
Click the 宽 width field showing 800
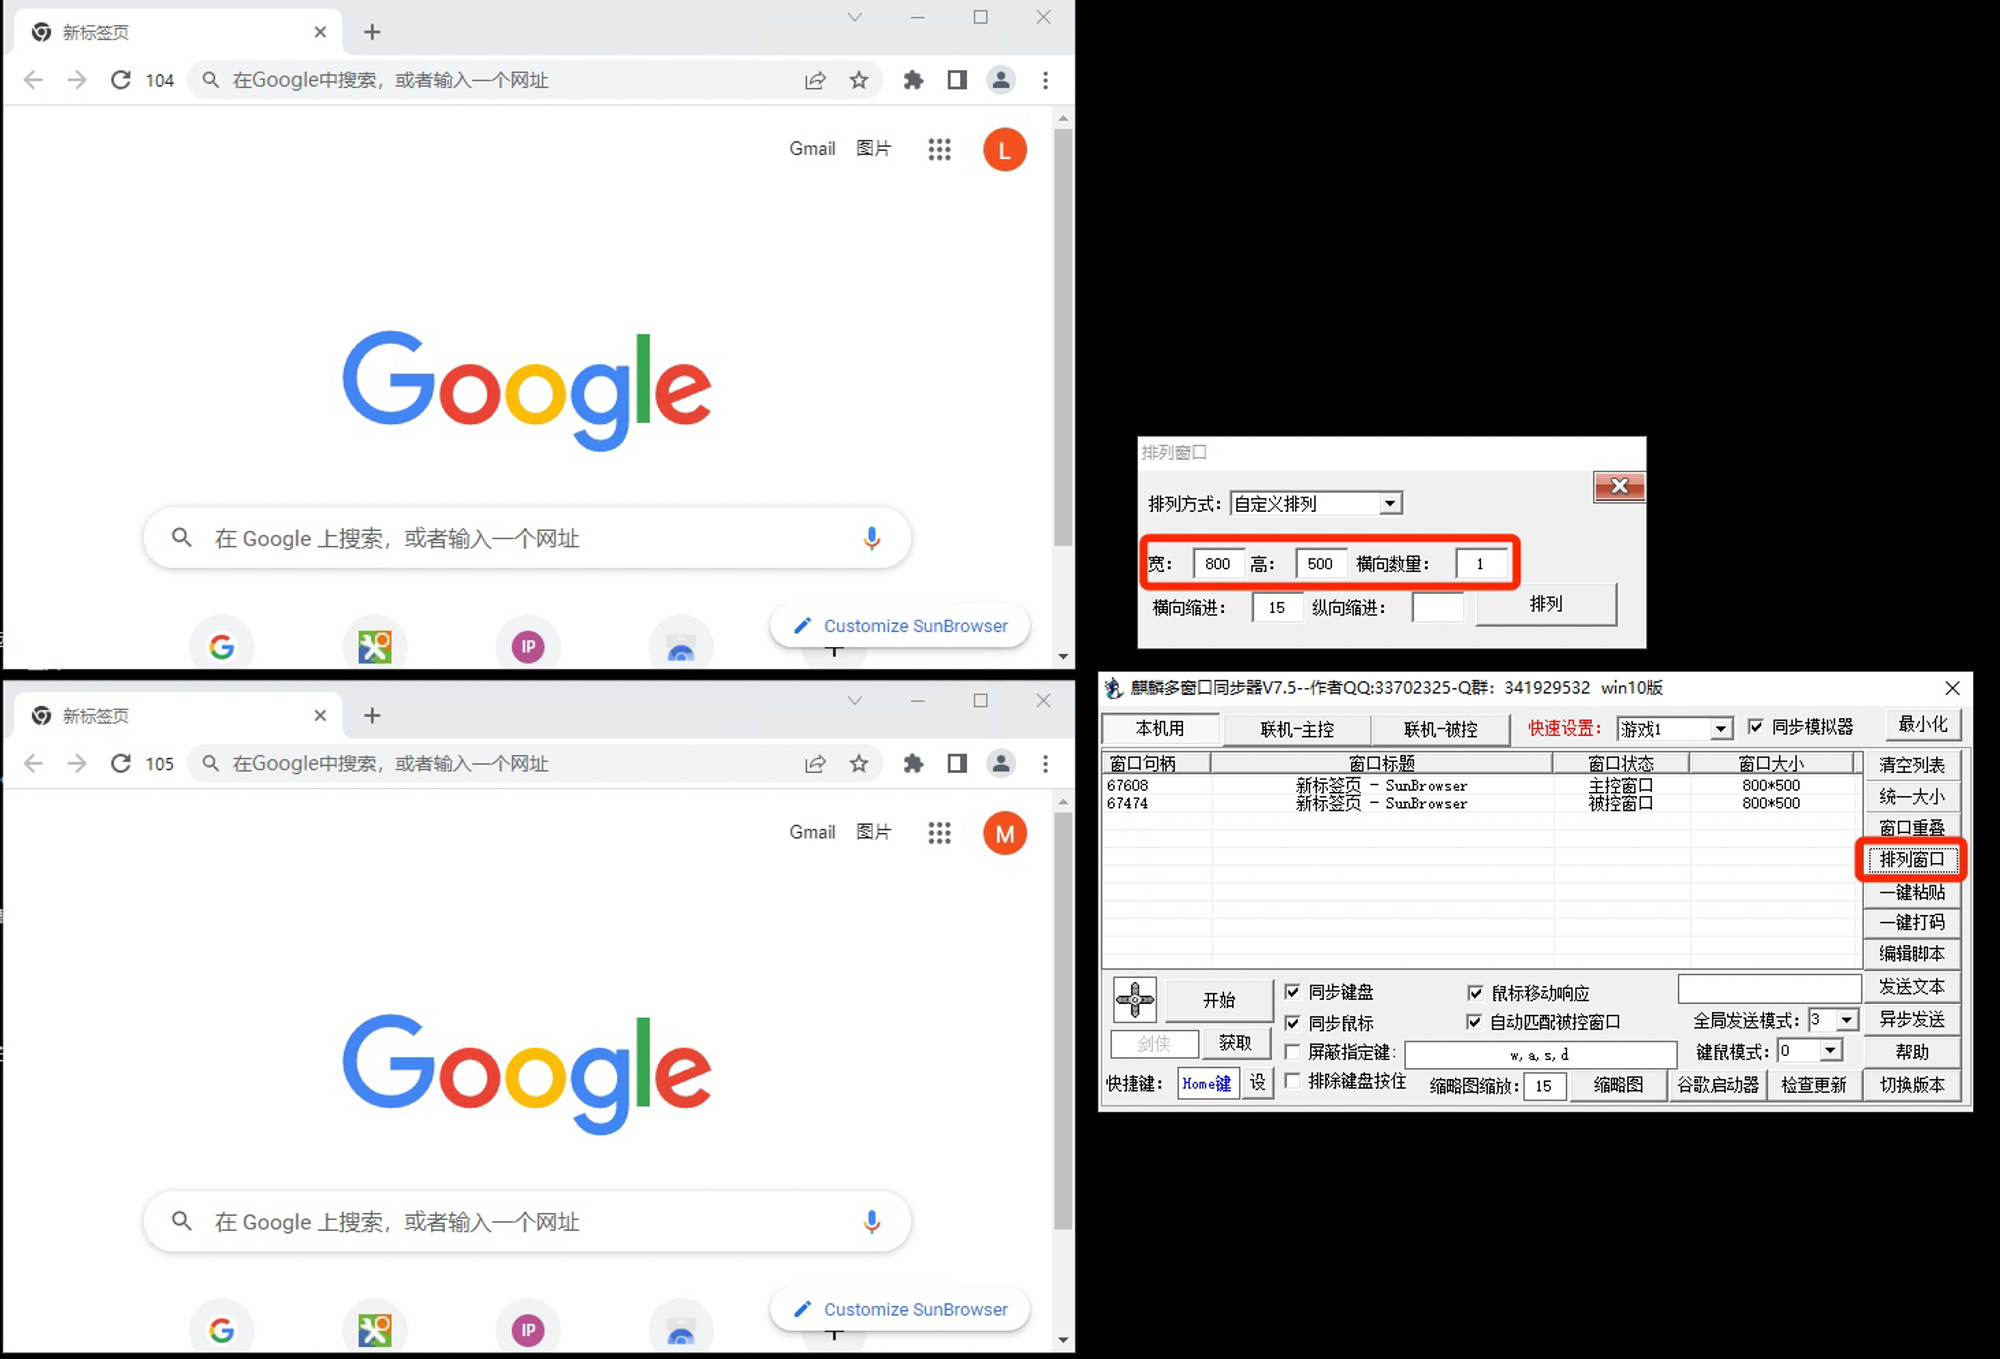point(1218,564)
